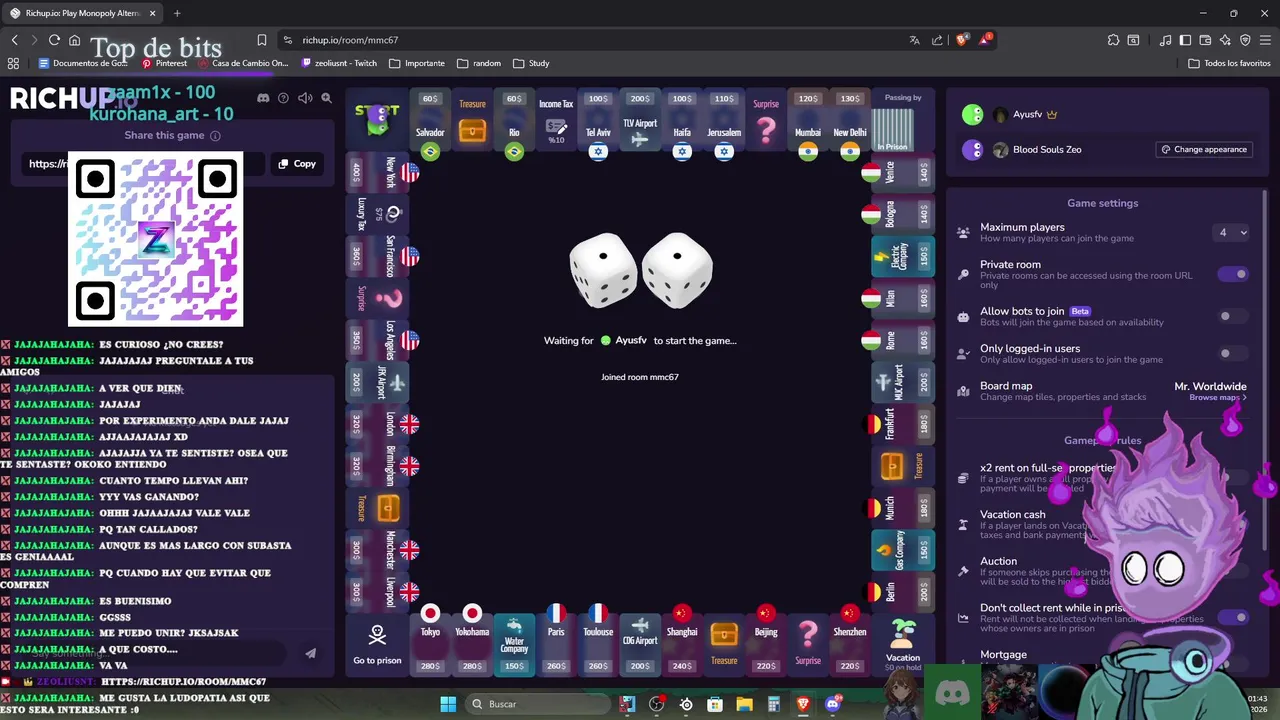Open Casa de Cambio On... bookmark
Screen dimensions: 1280x720
243,63
